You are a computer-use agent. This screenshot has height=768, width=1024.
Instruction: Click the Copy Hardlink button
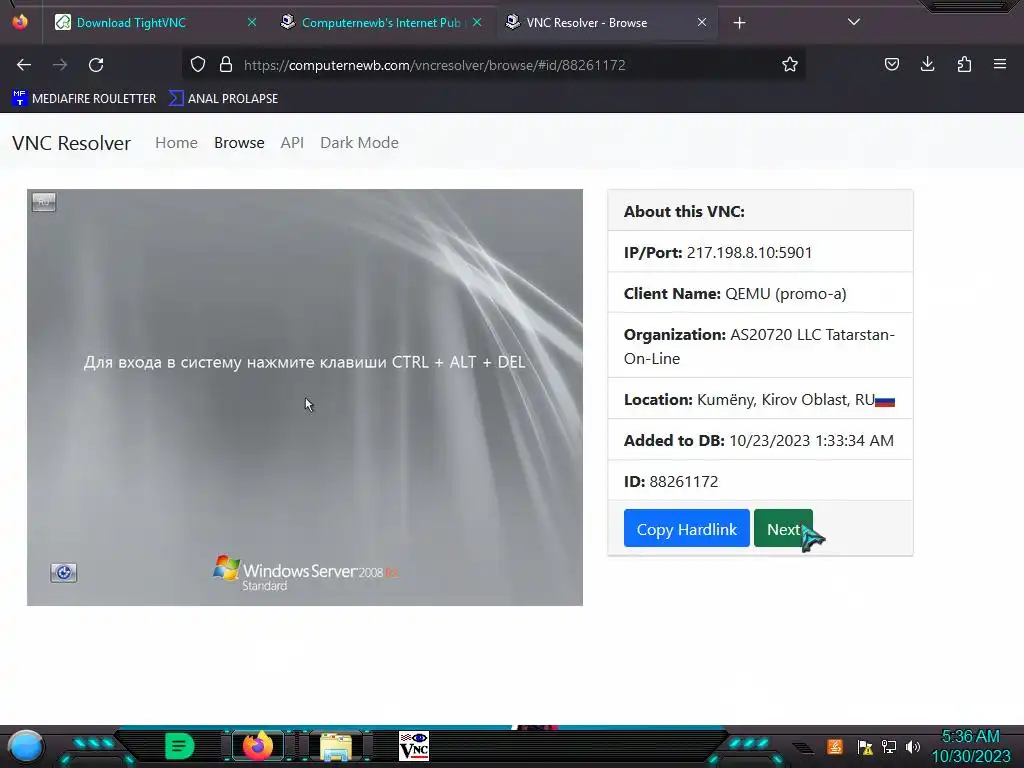coord(686,528)
